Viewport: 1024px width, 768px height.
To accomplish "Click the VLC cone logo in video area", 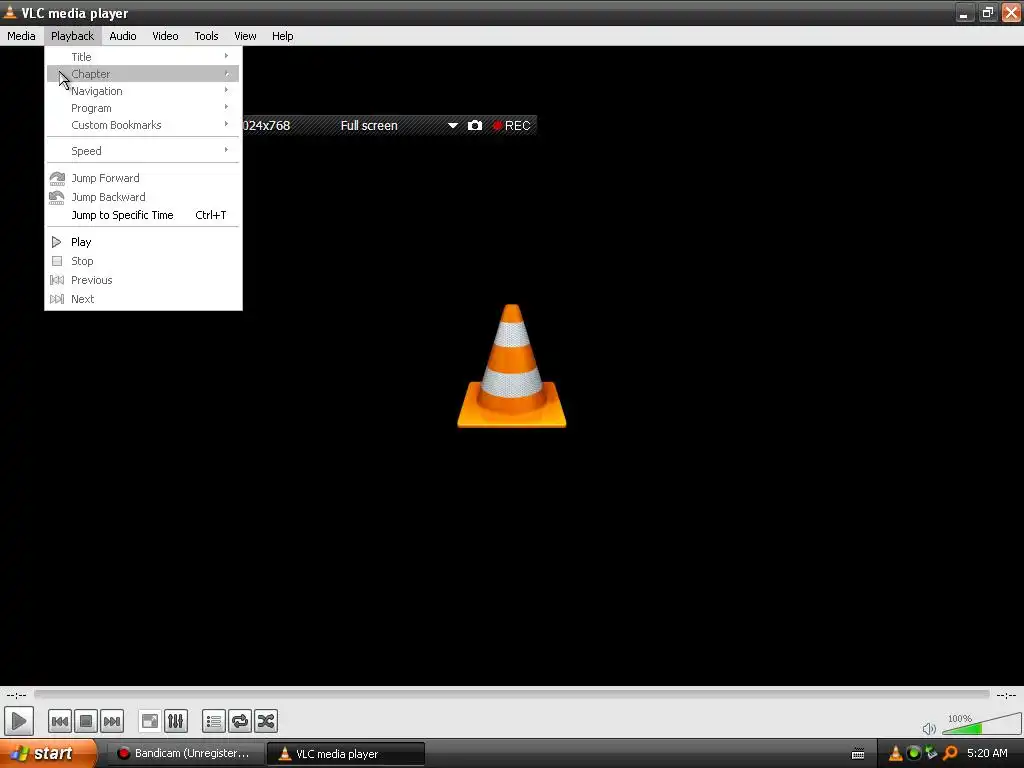I will [x=511, y=366].
